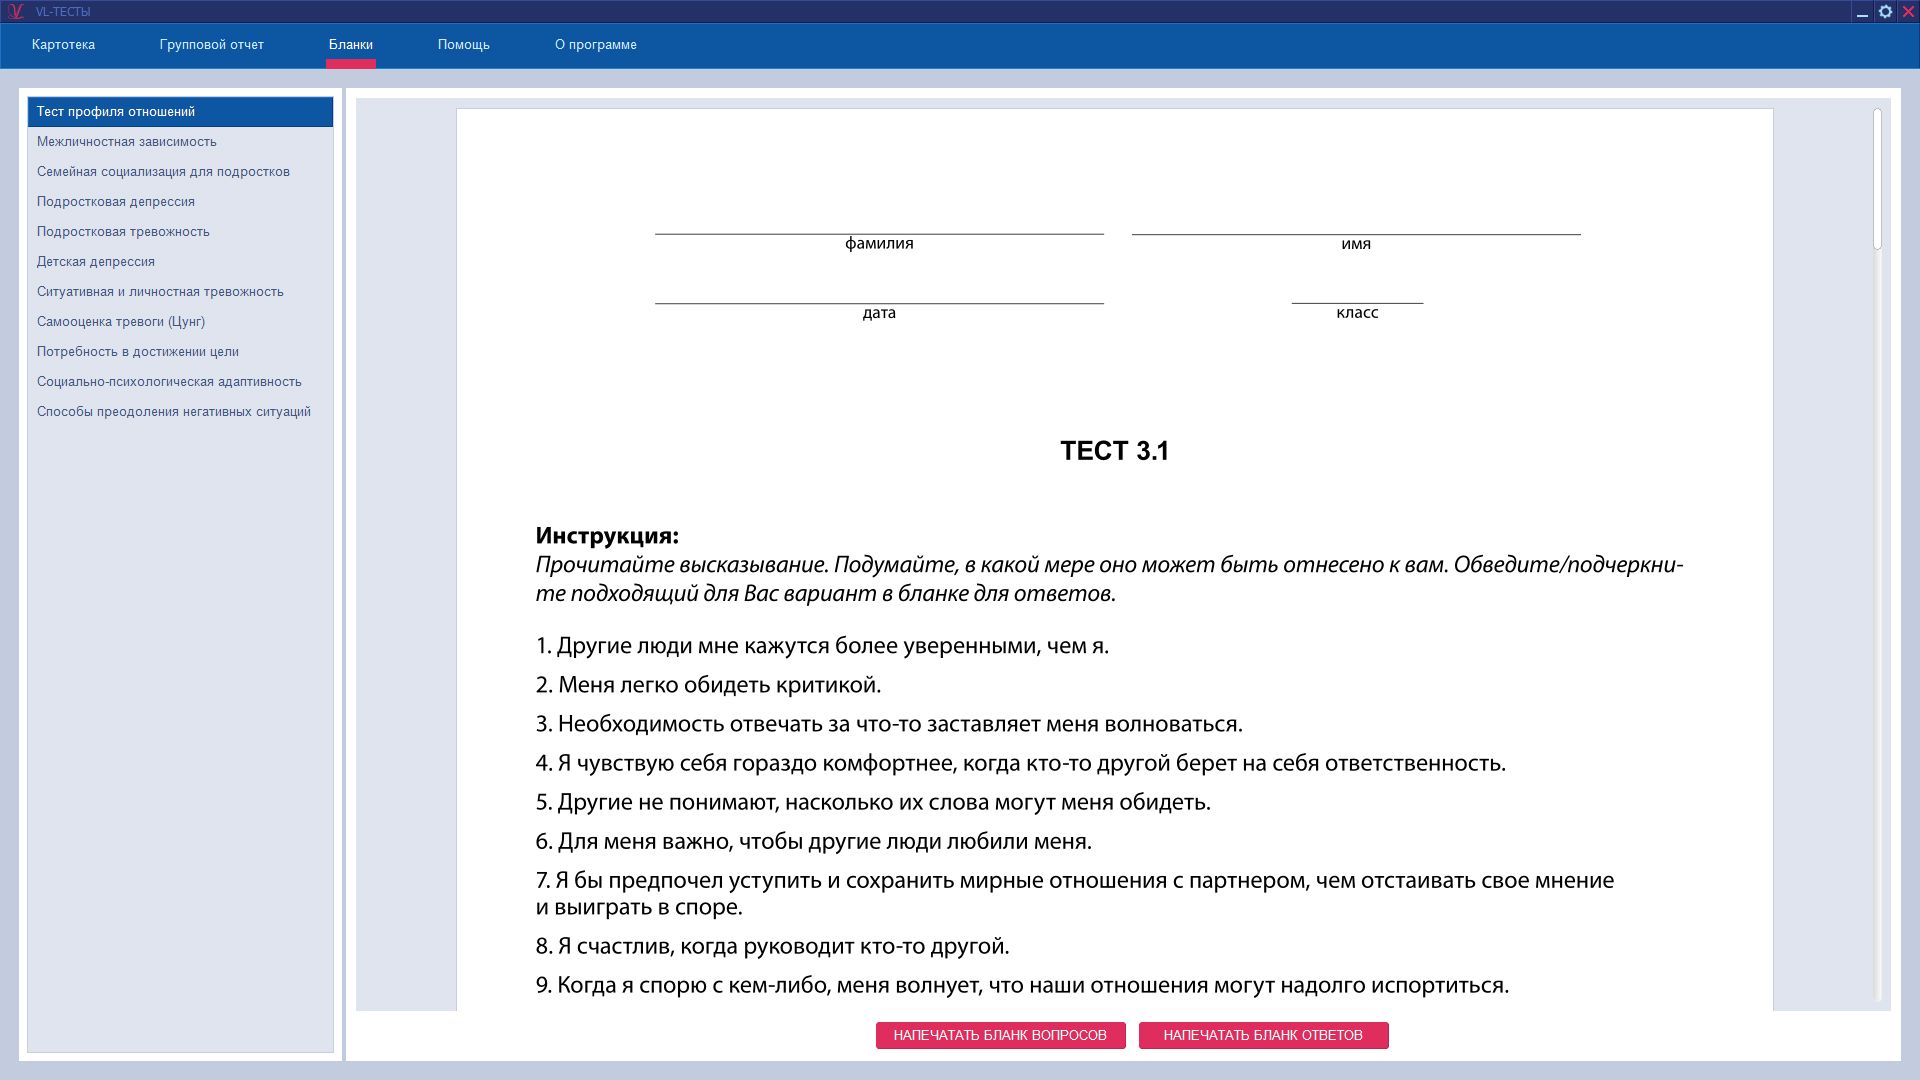The width and height of the screenshot is (1920, 1080).
Task: Minimize the VL-ТЕСТЫ window
Action: (1862, 13)
